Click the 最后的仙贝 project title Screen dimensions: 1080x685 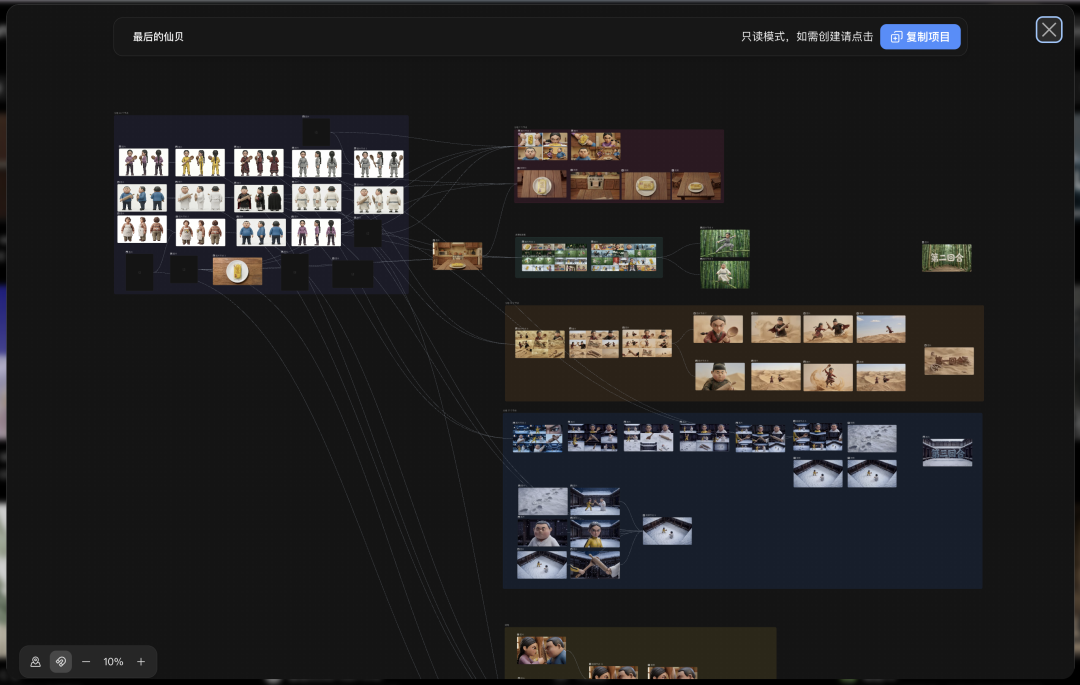pyautogui.click(x=158, y=37)
